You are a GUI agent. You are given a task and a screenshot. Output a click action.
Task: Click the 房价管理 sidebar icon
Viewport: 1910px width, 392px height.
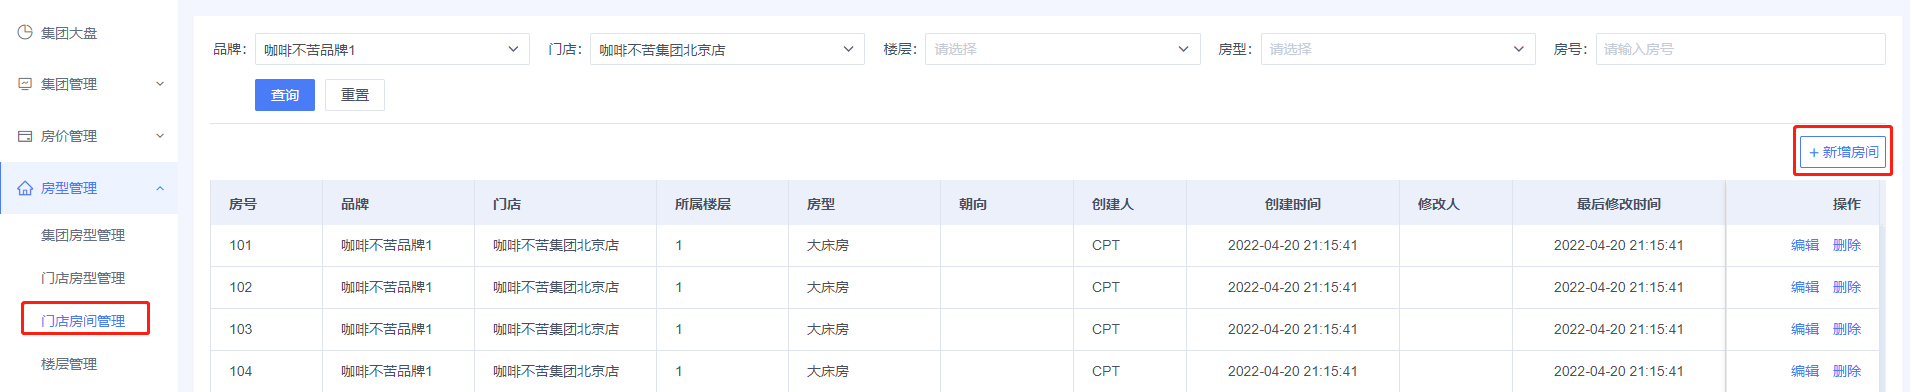pyautogui.click(x=25, y=136)
